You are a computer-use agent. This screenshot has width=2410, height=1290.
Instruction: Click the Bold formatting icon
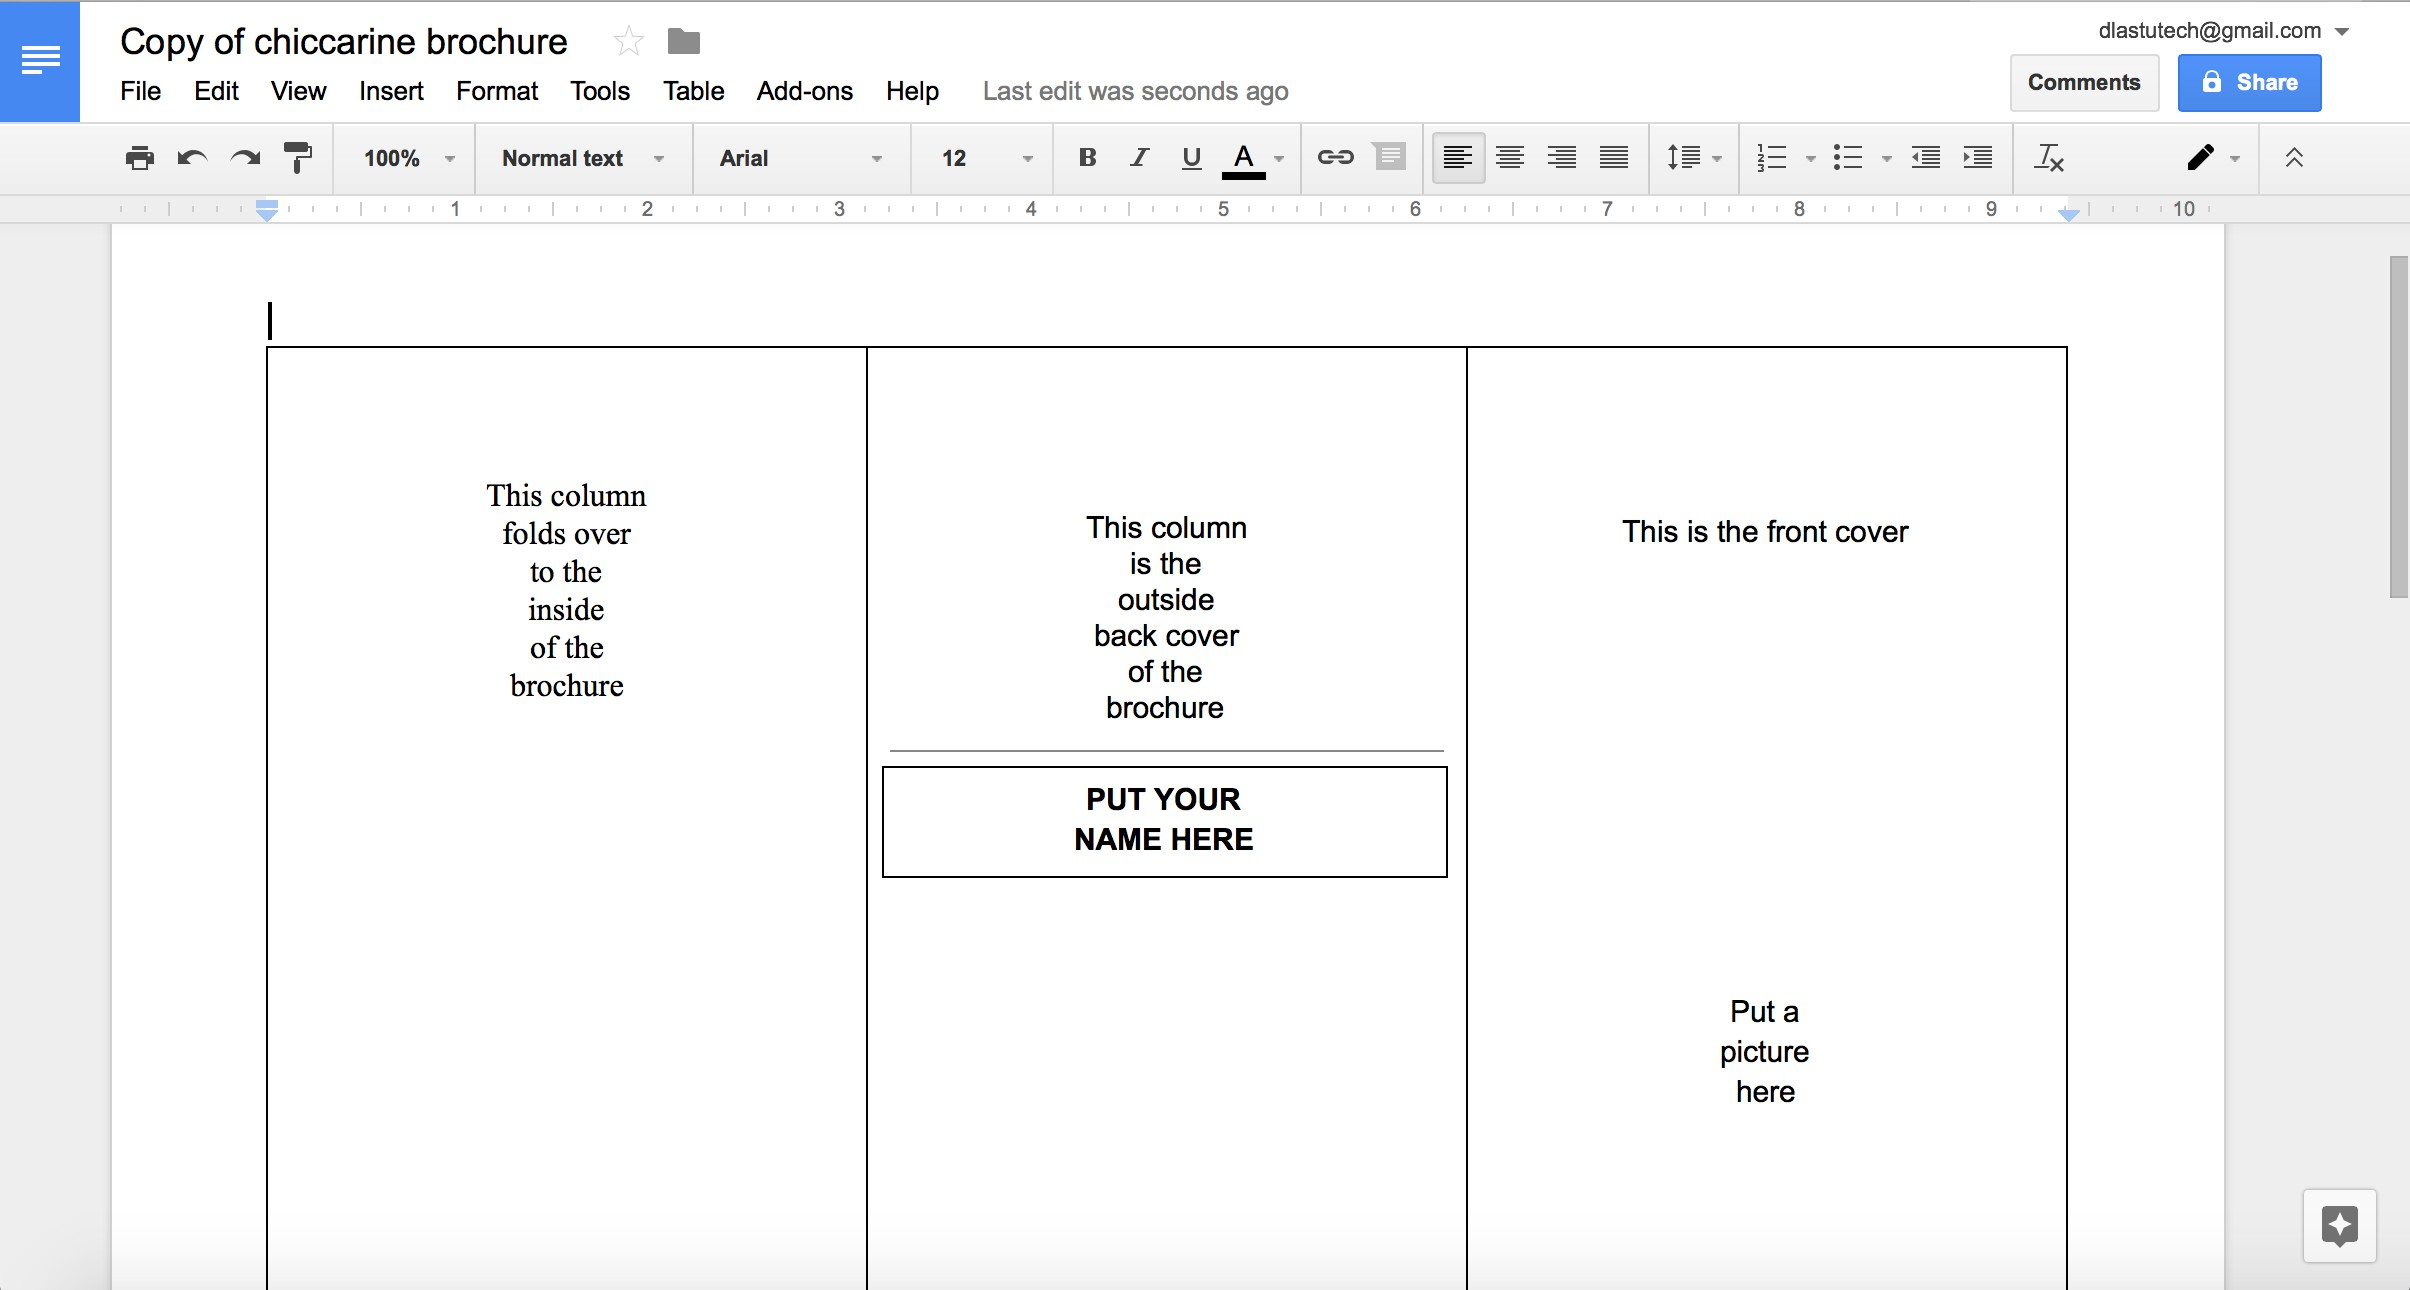click(x=1085, y=158)
